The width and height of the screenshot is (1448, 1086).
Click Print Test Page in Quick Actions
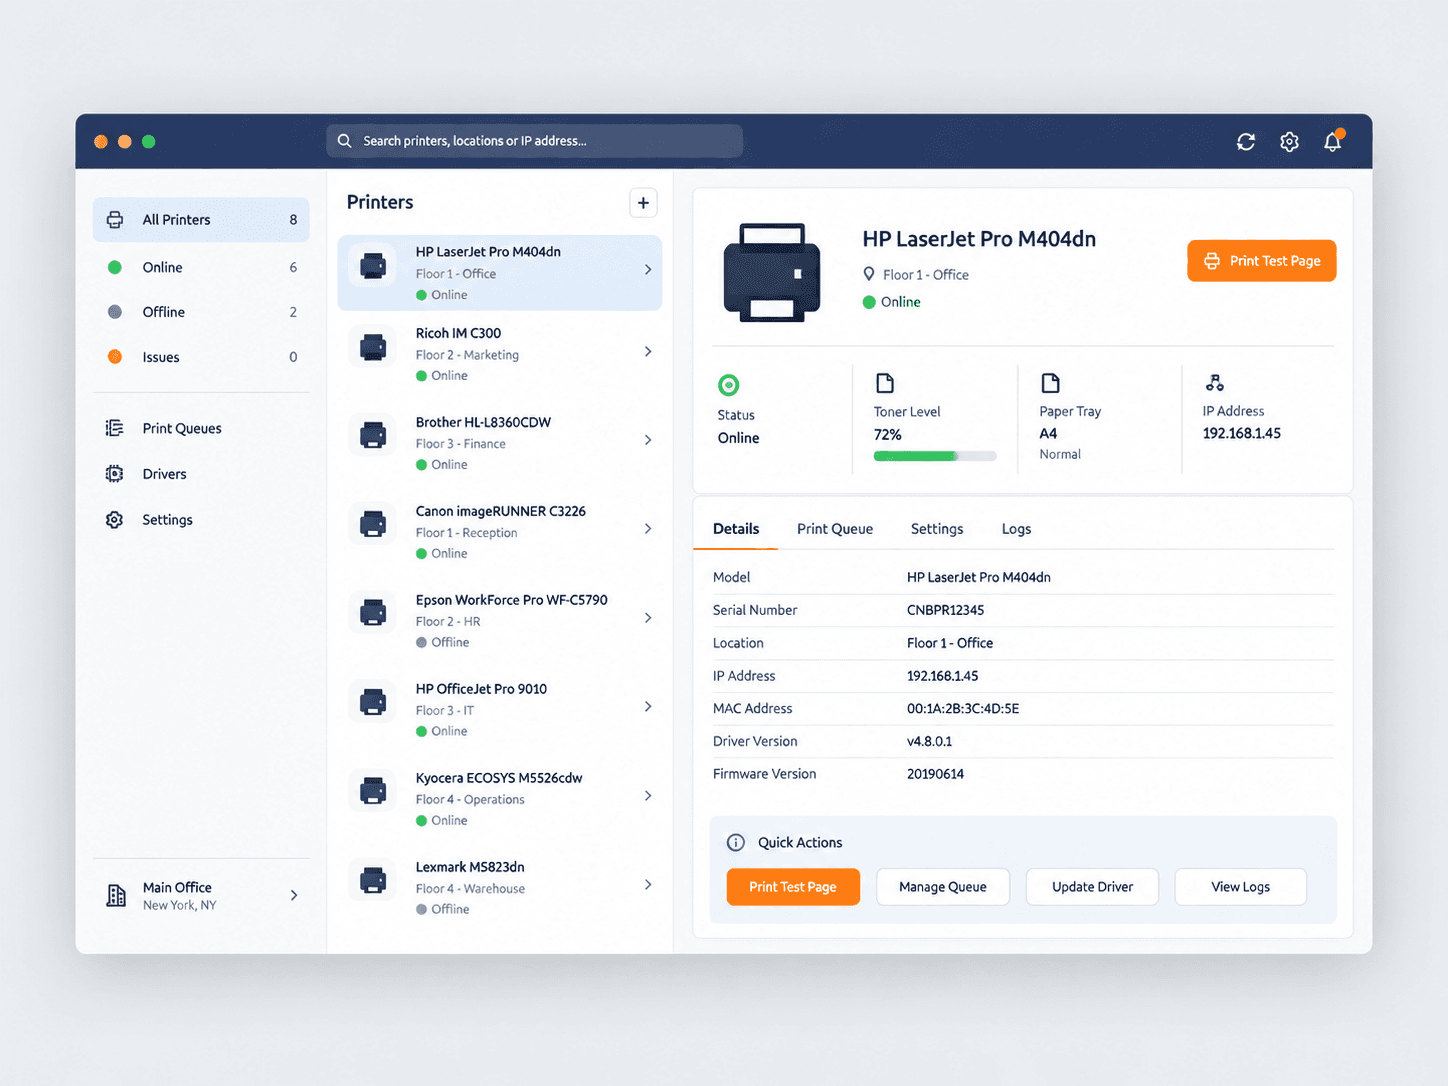(x=793, y=887)
